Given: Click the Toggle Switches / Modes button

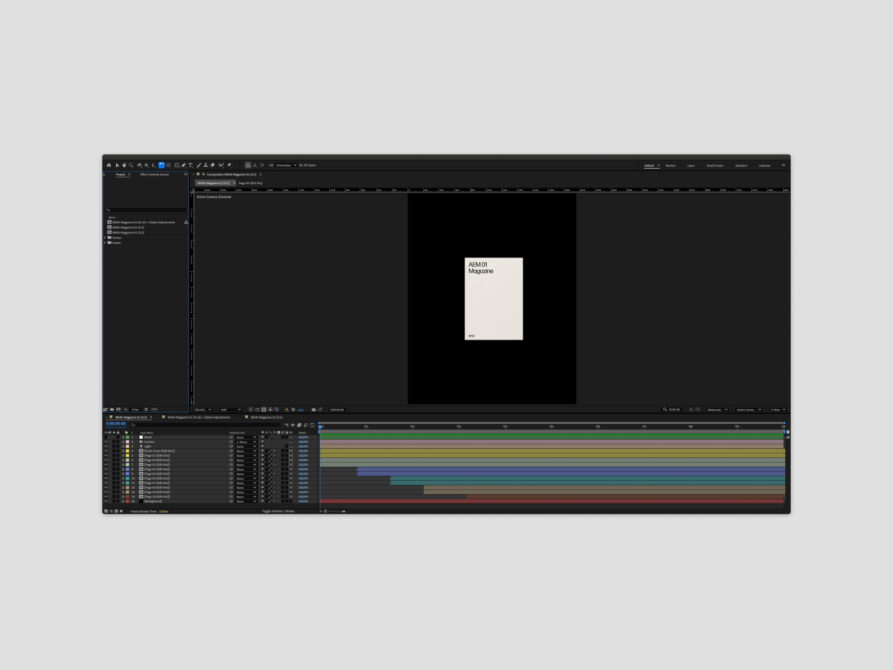Looking at the screenshot, I should [x=278, y=511].
